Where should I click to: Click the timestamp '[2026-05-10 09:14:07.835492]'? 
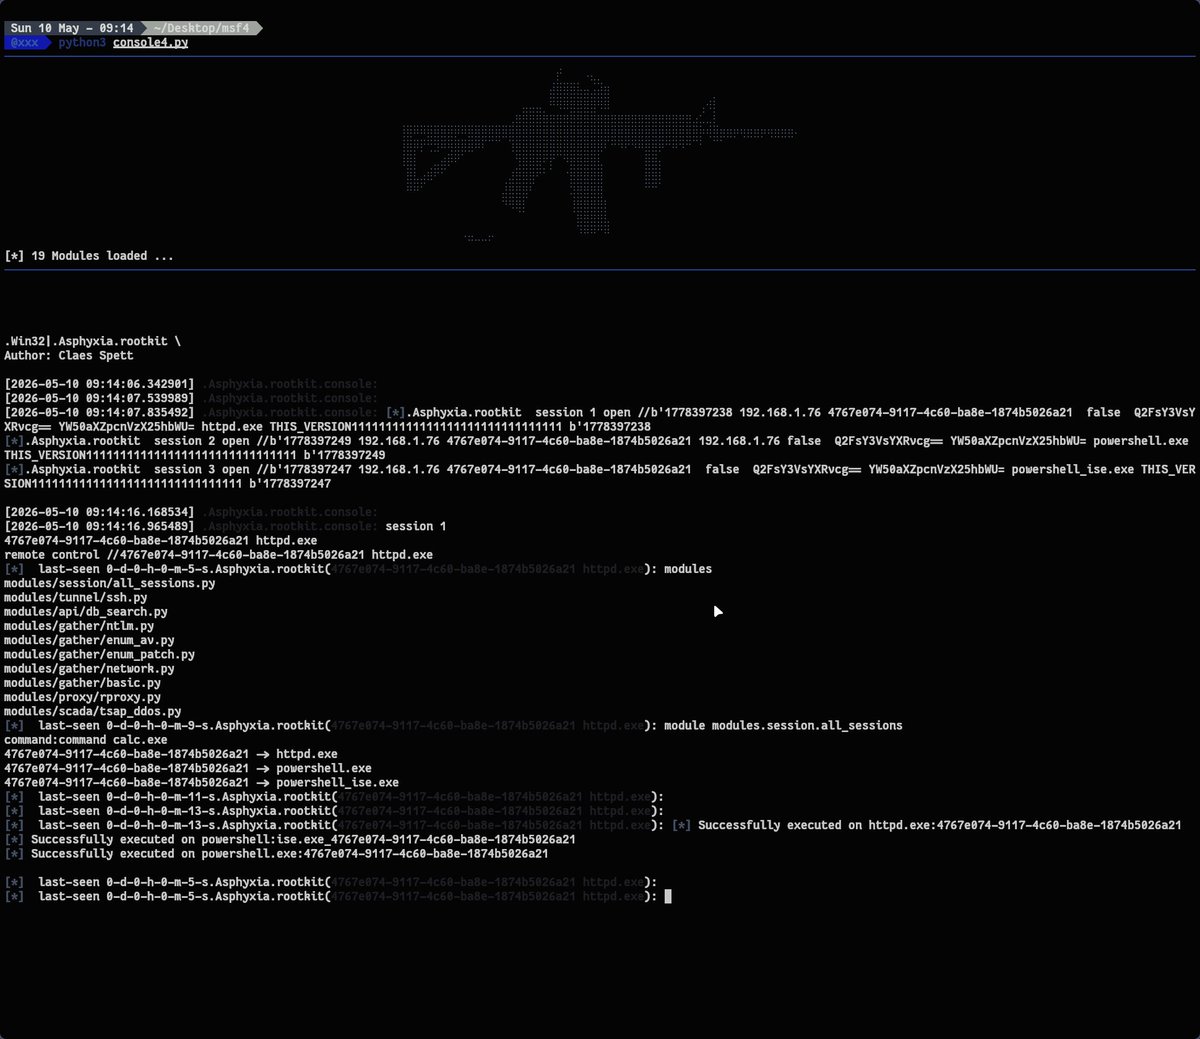point(99,412)
